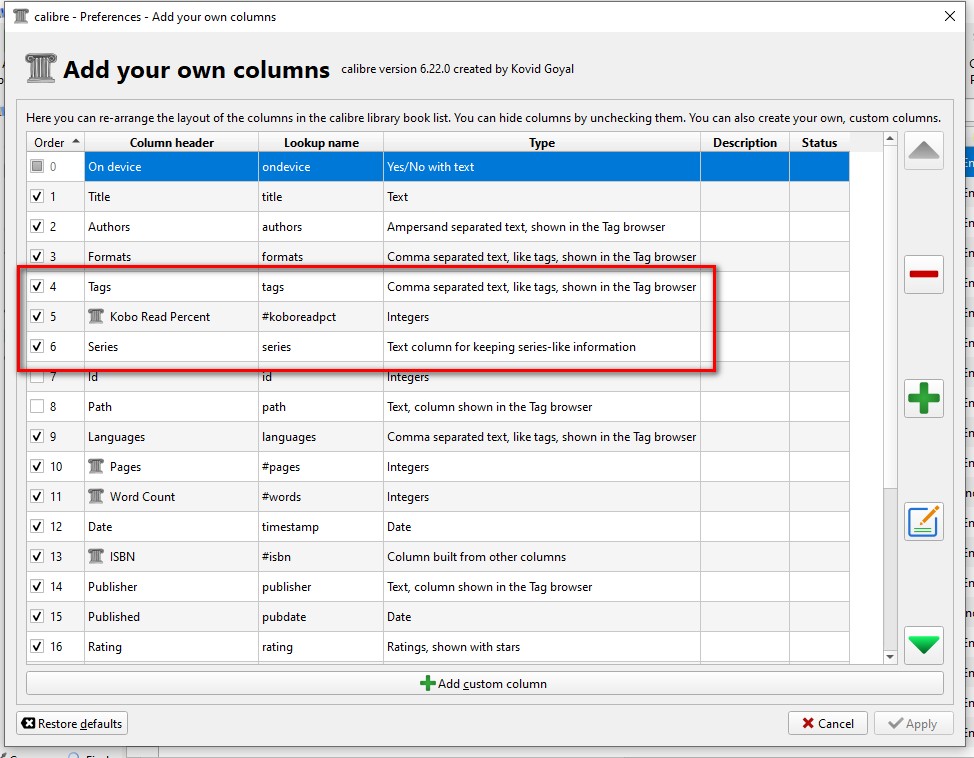The image size is (974, 758).
Task: Click the Column header heading
Action: pyautogui.click(x=171, y=142)
